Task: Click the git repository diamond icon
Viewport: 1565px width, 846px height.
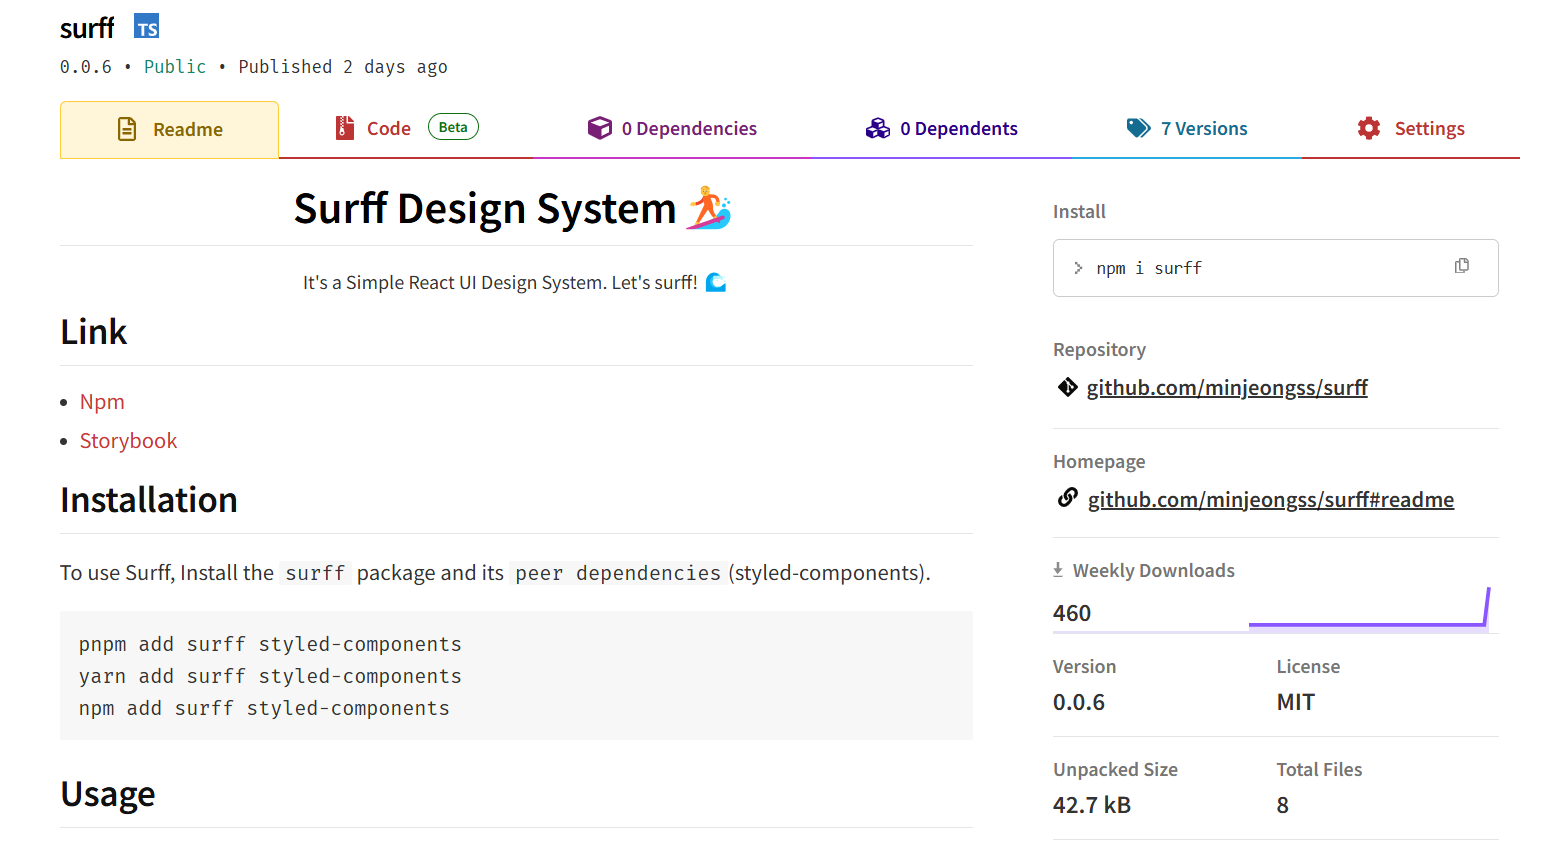Action: [1067, 387]
